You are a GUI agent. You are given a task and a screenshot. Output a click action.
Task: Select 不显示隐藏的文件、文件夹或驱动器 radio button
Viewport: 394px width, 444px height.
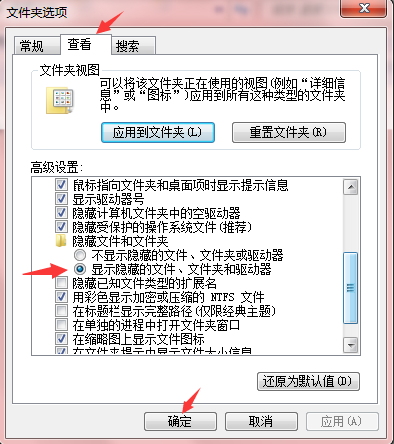[80, 255]
